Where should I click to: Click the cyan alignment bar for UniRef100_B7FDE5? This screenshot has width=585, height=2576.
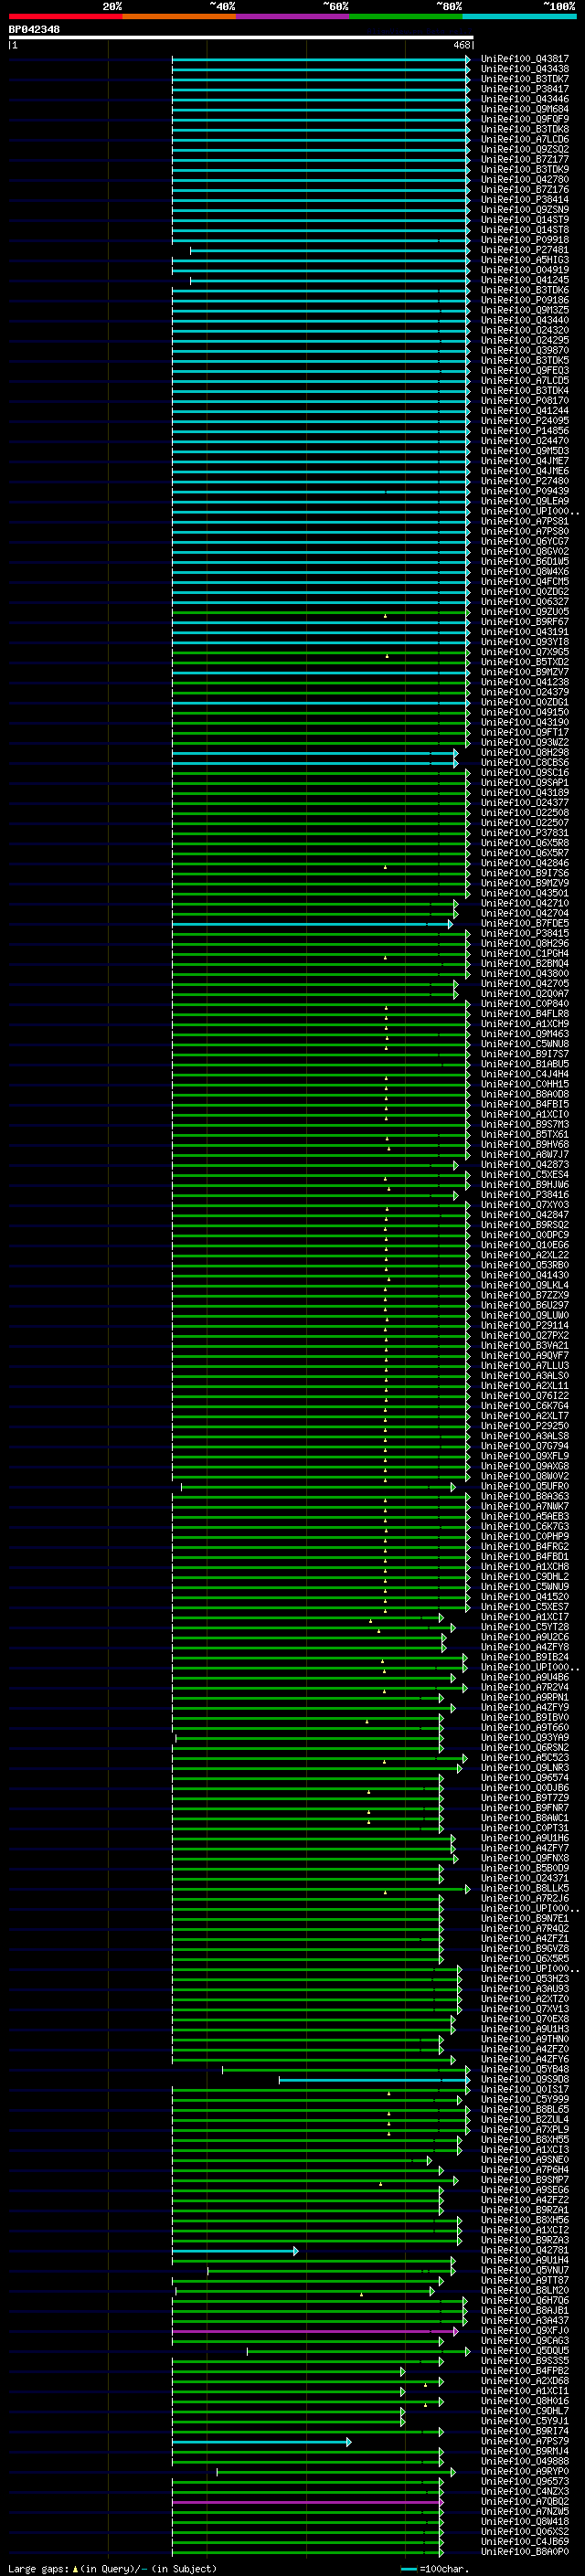(x=312, y=924)
